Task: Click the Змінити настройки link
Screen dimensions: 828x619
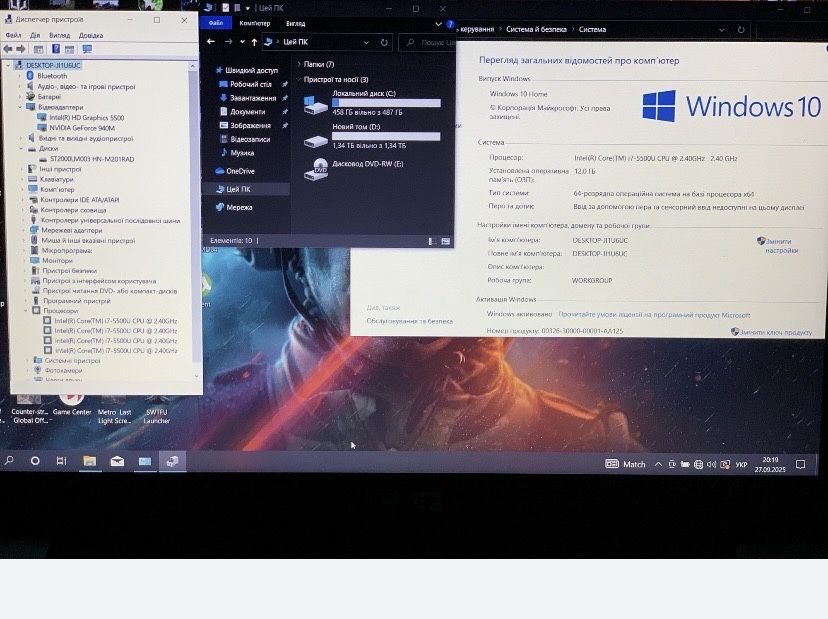Action: tap(782, 246)
